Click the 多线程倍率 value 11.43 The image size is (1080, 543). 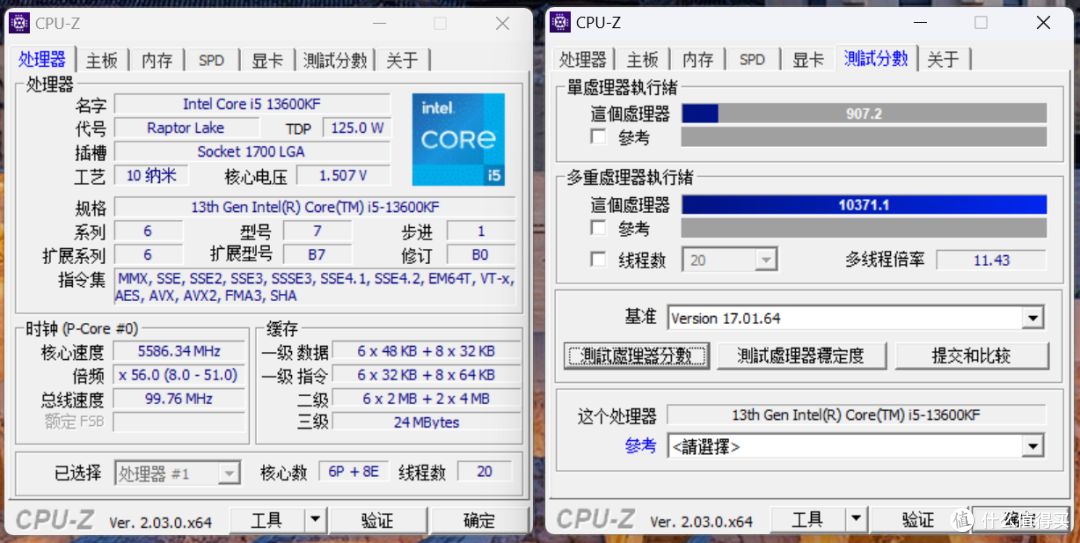[991, 260]
